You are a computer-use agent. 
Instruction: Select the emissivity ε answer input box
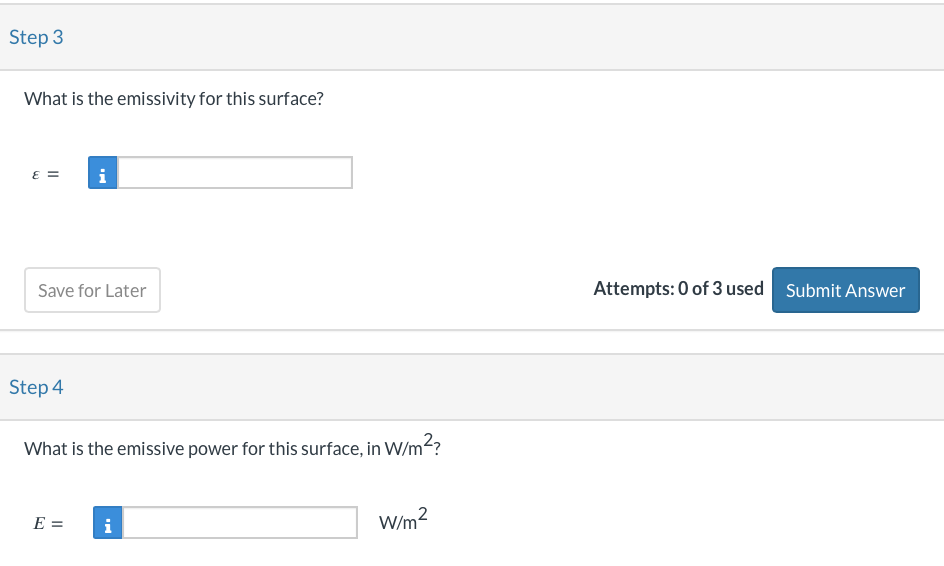[x=235, y=173]
